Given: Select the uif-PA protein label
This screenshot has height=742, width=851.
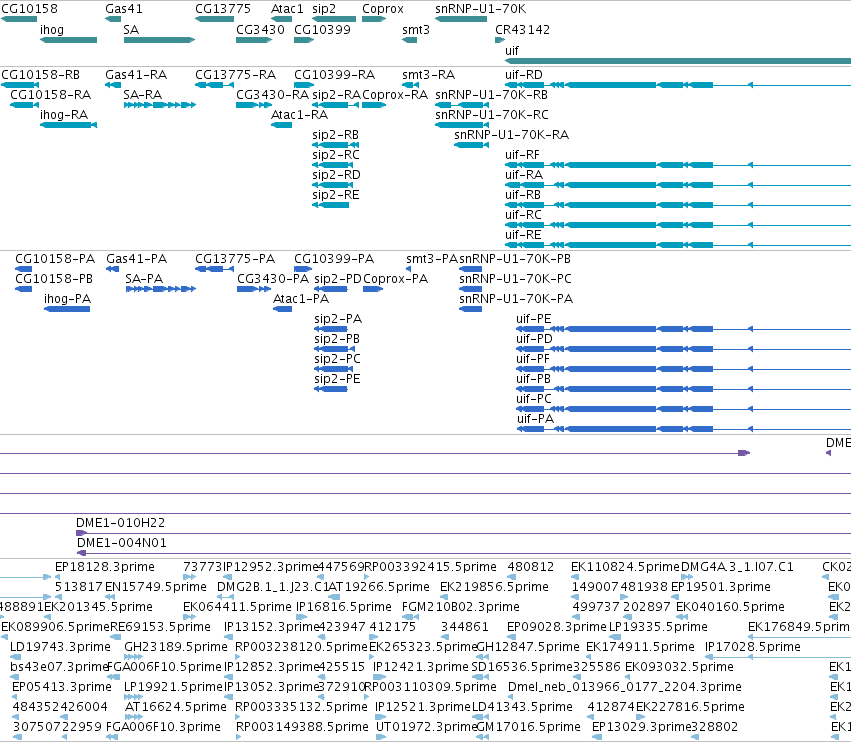Looking at the screenshot, I should pos(535,419).
